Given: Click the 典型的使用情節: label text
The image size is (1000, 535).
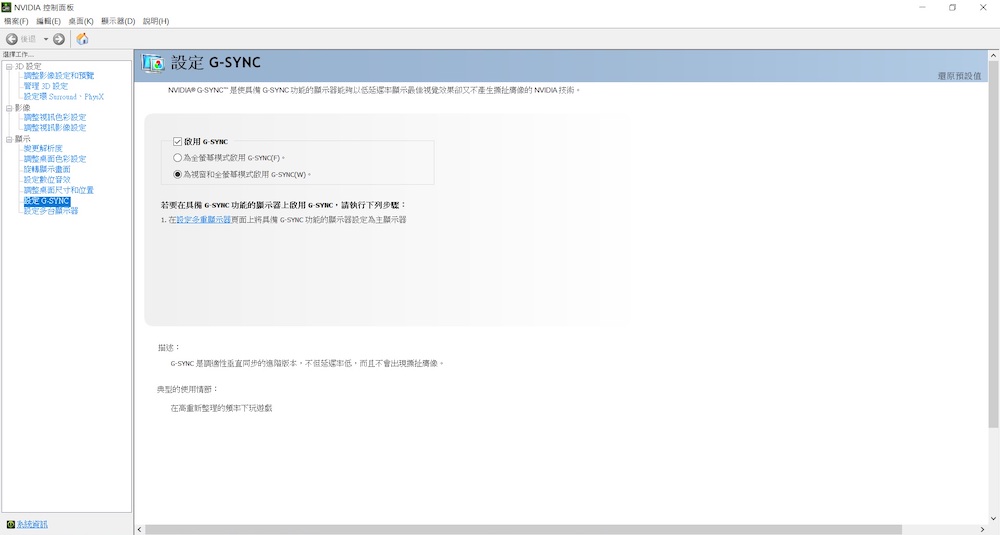Looking at the screenshot, I should (188, 389).
